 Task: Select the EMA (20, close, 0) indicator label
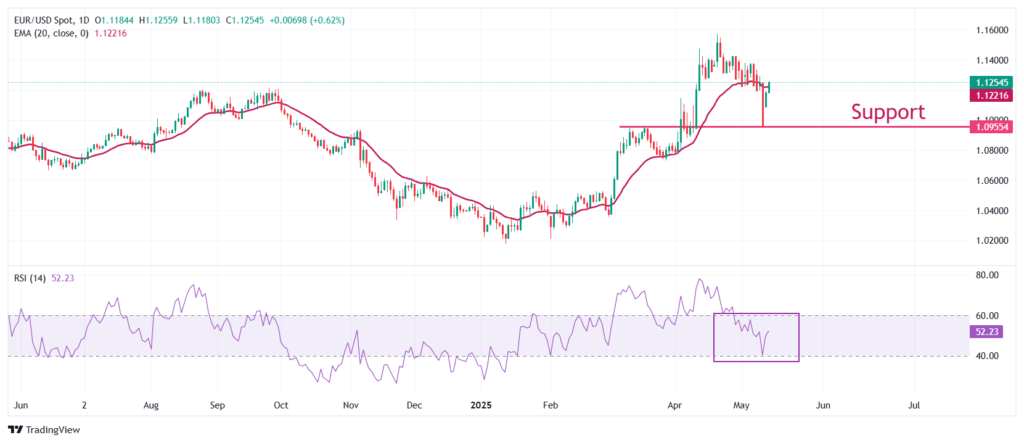click(50, 33)
